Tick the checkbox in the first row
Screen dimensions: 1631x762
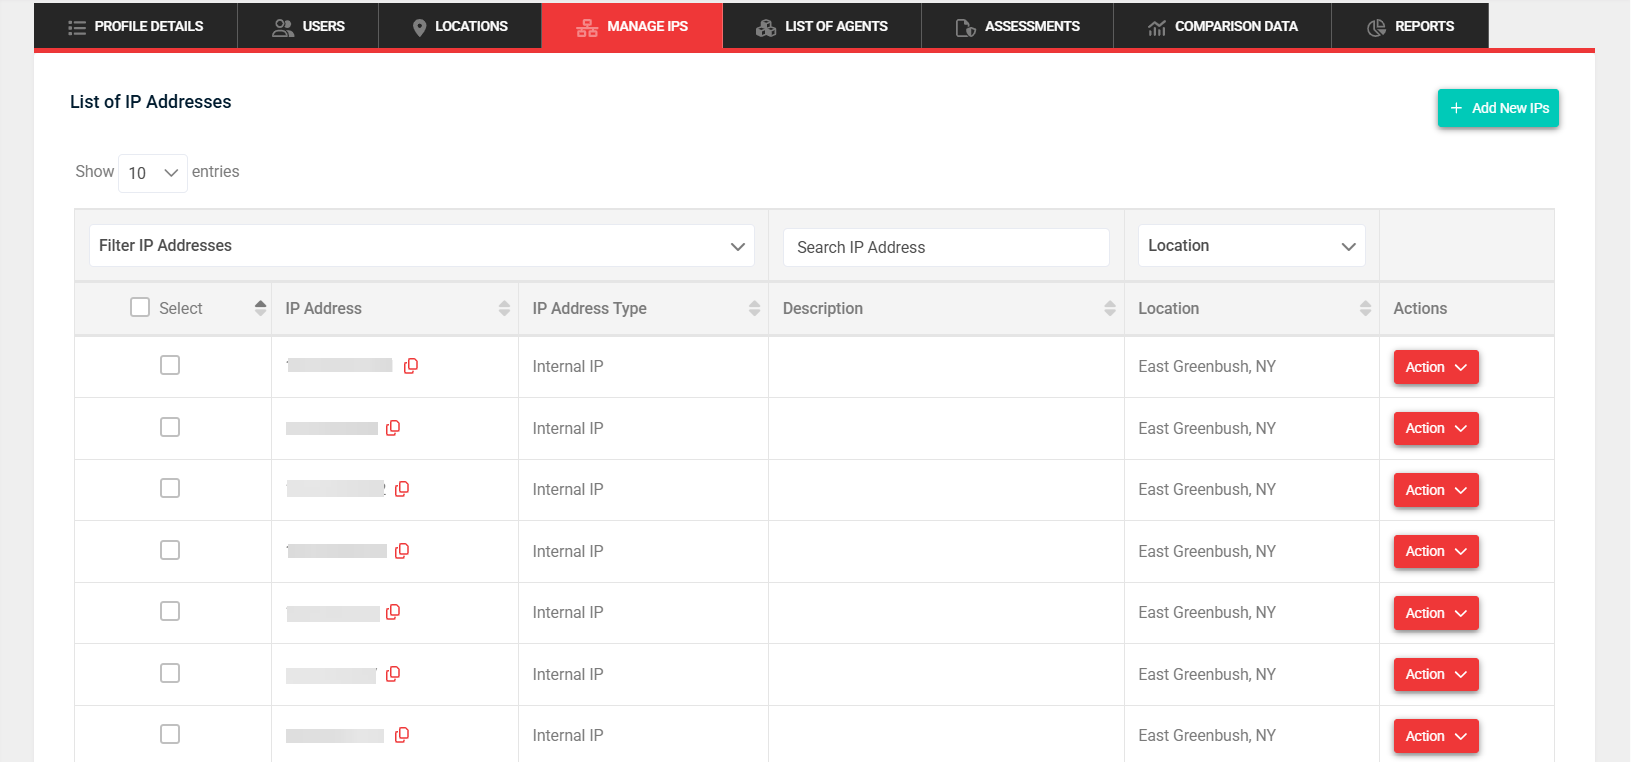tap(170, 365)
